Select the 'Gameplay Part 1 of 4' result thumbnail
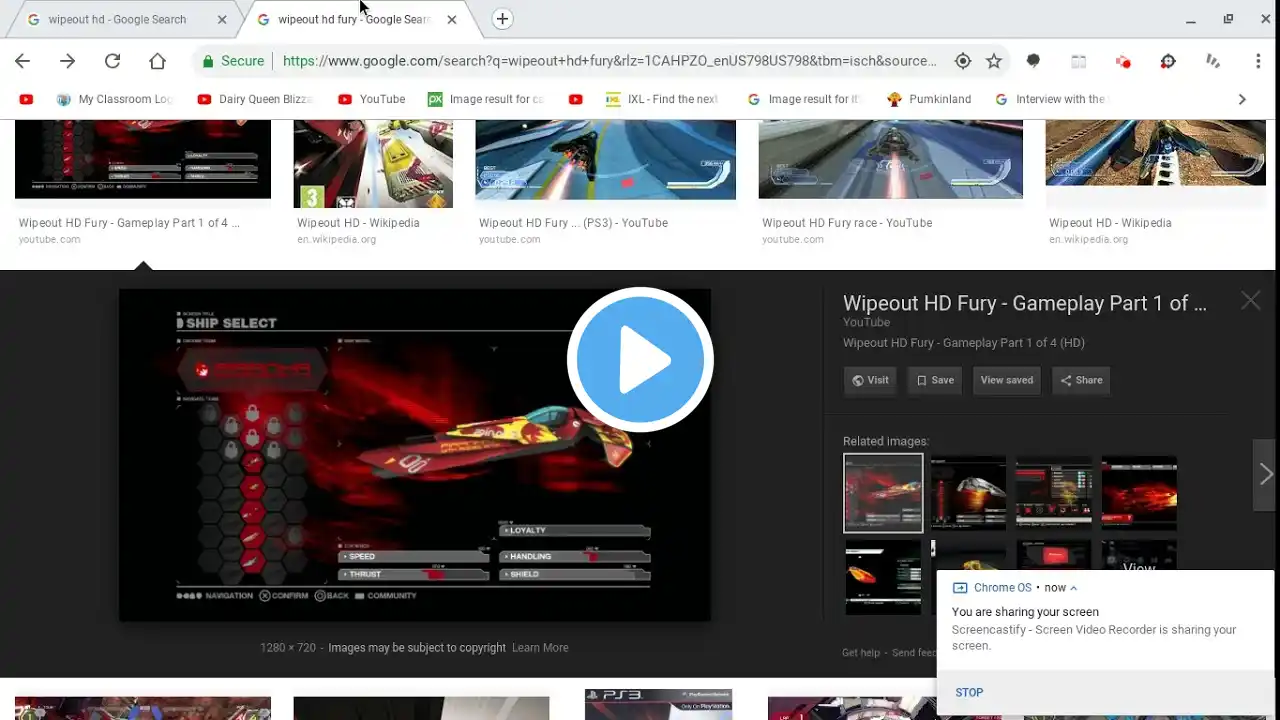This screenshot has width=1280, height=720. pyautogui.click(x=143, y=159)
